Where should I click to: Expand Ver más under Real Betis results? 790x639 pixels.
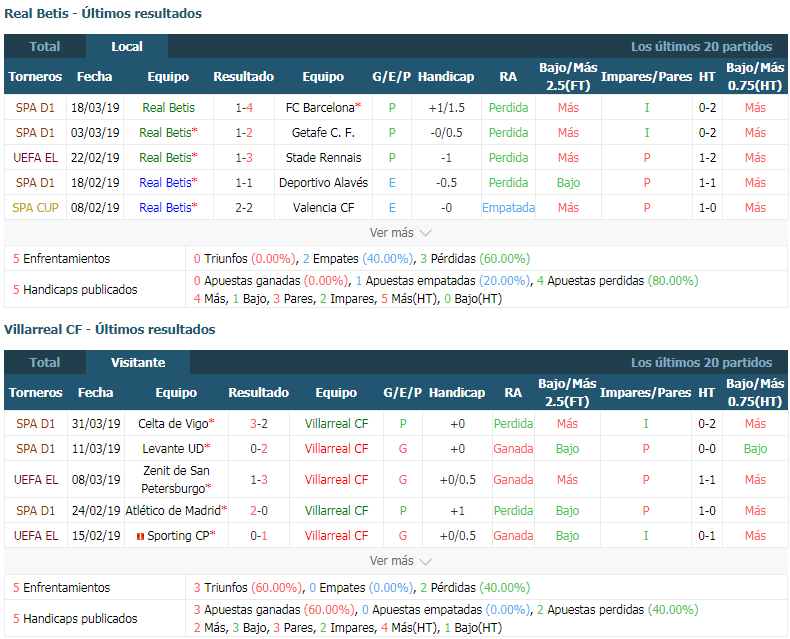(400, 233)
